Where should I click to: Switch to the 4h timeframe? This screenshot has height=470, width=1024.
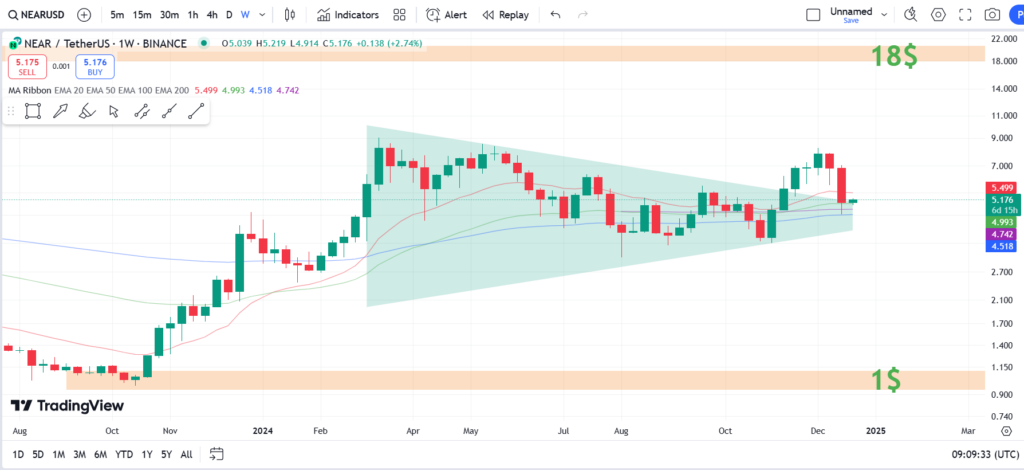tap(212, 15)
